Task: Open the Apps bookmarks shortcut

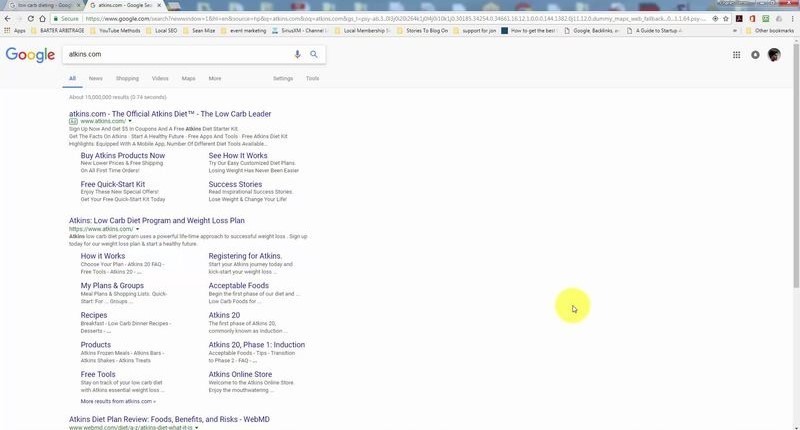Action: [x=15, y=31]
